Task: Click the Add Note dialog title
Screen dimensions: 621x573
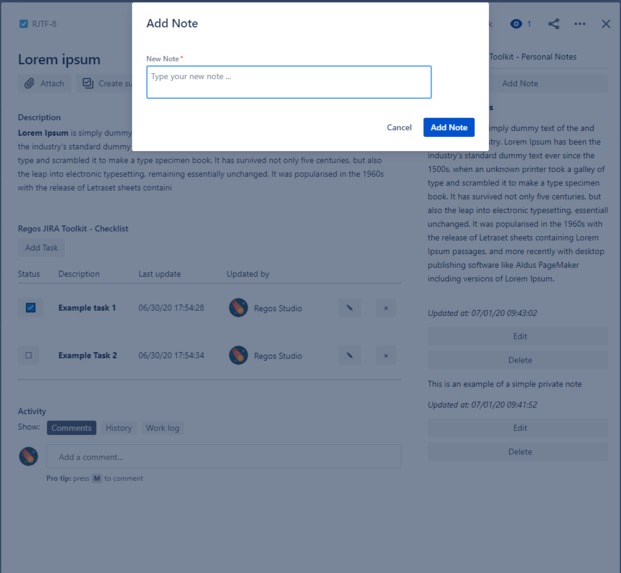Action: (x=172, y=23)
